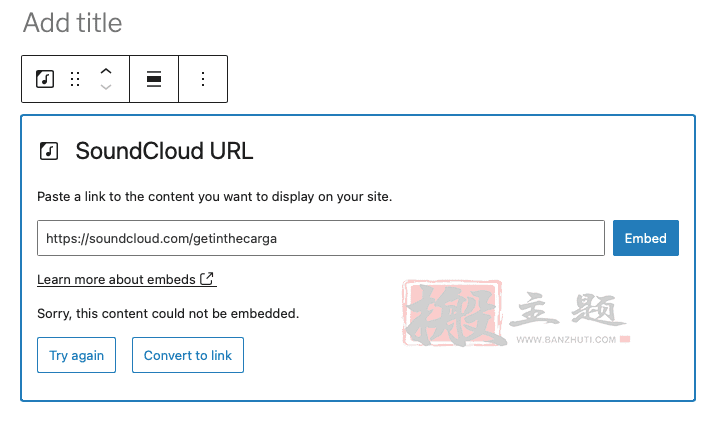Move block down with the down chevron
The width and height of the screenshot is (715, 422).
(x=106, y=87)
